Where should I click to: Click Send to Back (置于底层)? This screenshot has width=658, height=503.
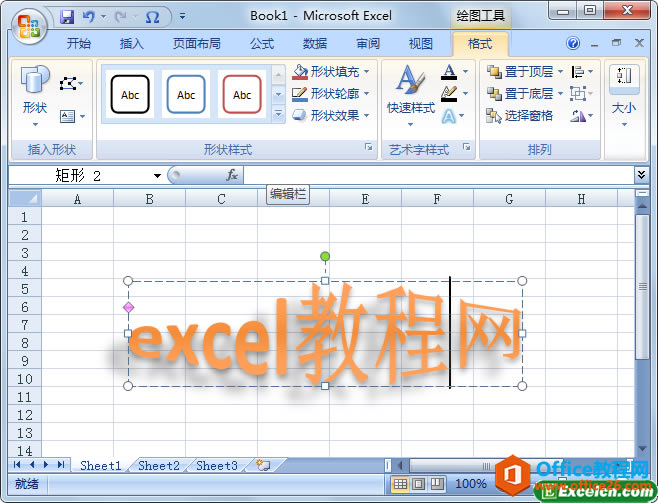(x=520, y=94)
